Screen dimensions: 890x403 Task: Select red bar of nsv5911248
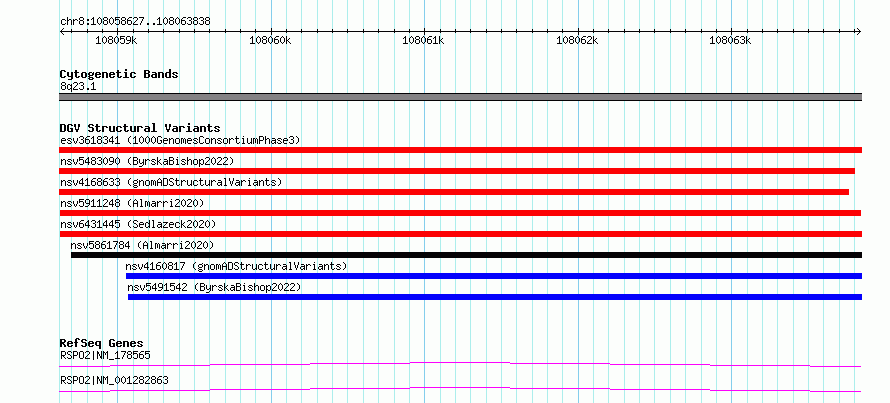(460, 213)
